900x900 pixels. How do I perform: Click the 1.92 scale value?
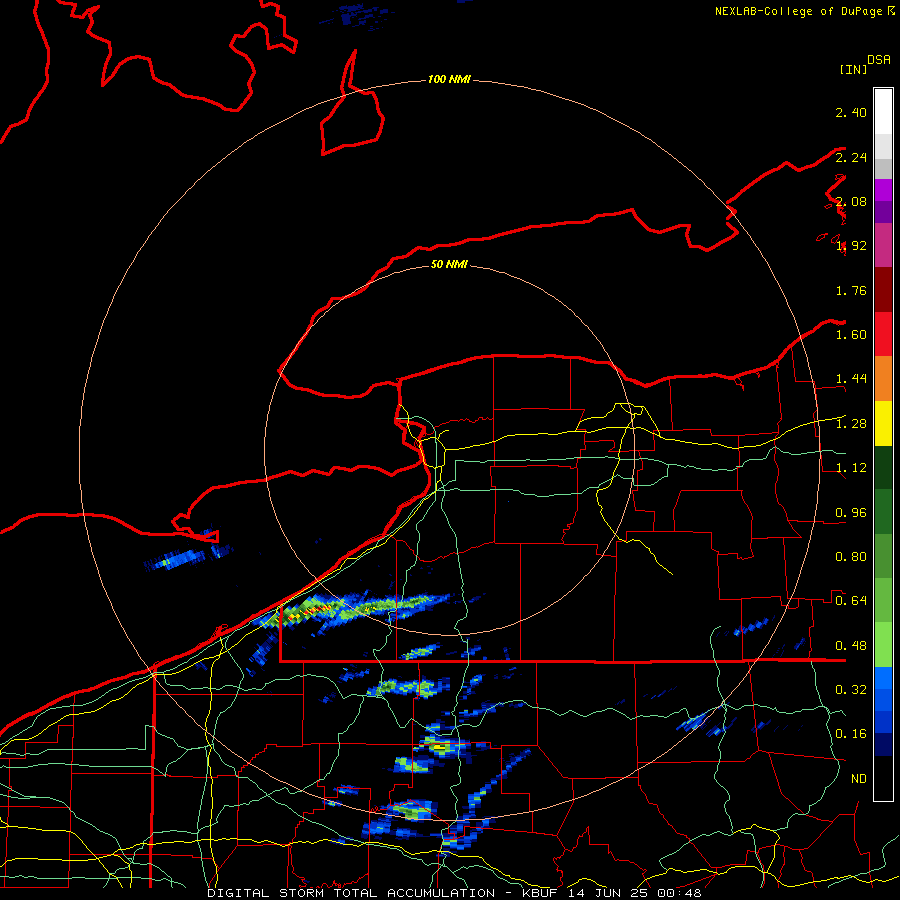(x=851, y=246)
